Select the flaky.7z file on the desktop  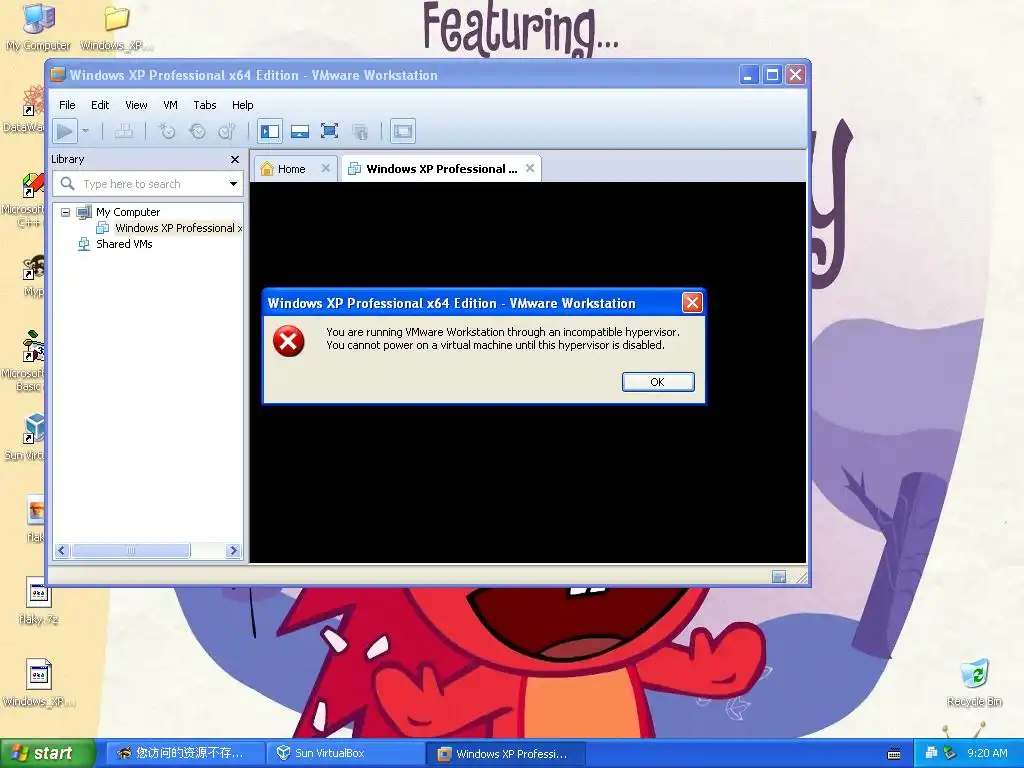click(x=39, y=601)
